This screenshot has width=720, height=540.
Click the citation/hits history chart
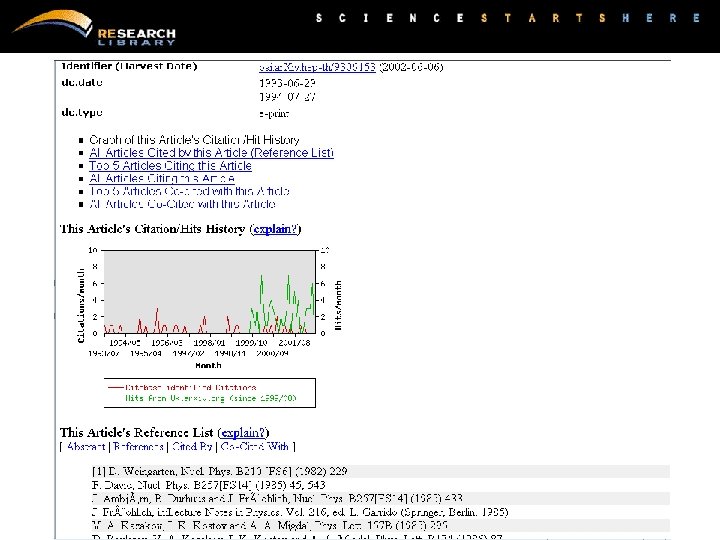tap(209, 307)
